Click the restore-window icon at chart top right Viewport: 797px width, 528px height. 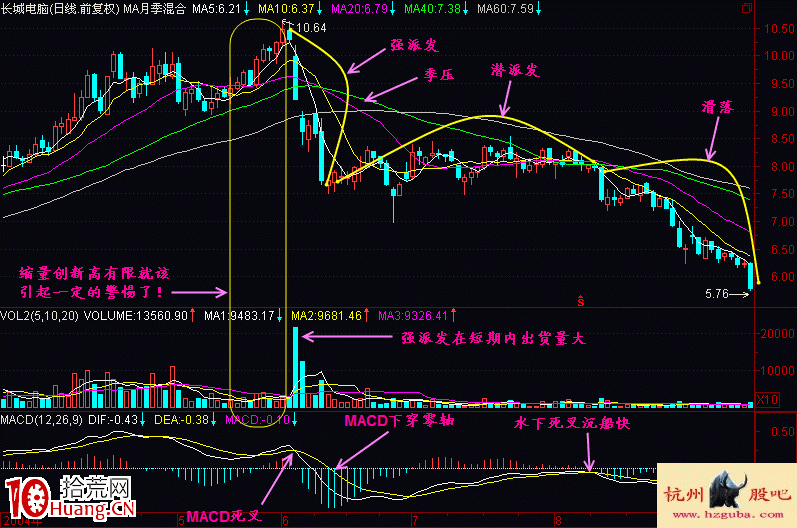coord(747,8)
